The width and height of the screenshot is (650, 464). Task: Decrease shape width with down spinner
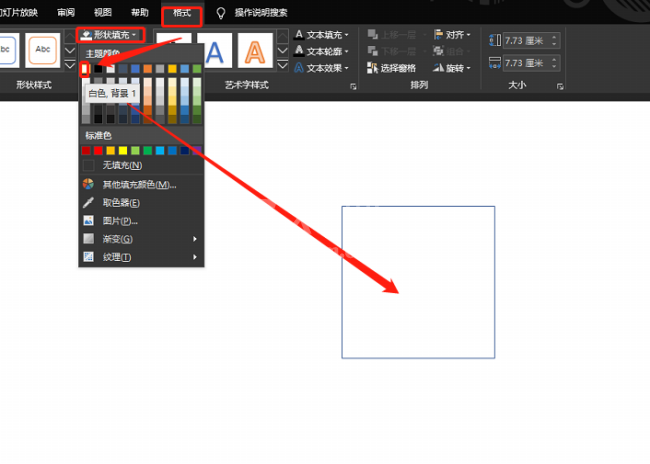point(555,67)
